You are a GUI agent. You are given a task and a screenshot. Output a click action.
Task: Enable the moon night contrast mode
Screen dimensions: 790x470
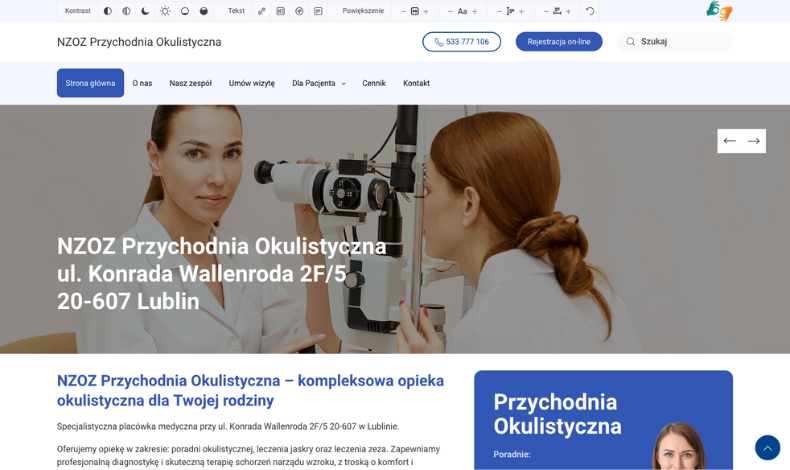click(145, 11)
